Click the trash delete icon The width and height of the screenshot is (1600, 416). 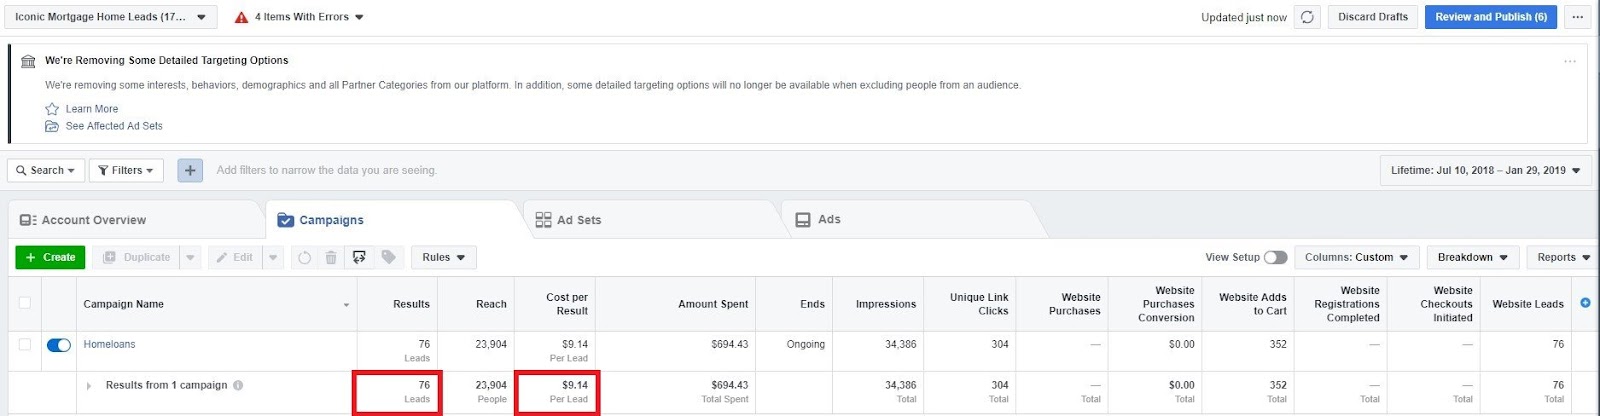point(331,257)
